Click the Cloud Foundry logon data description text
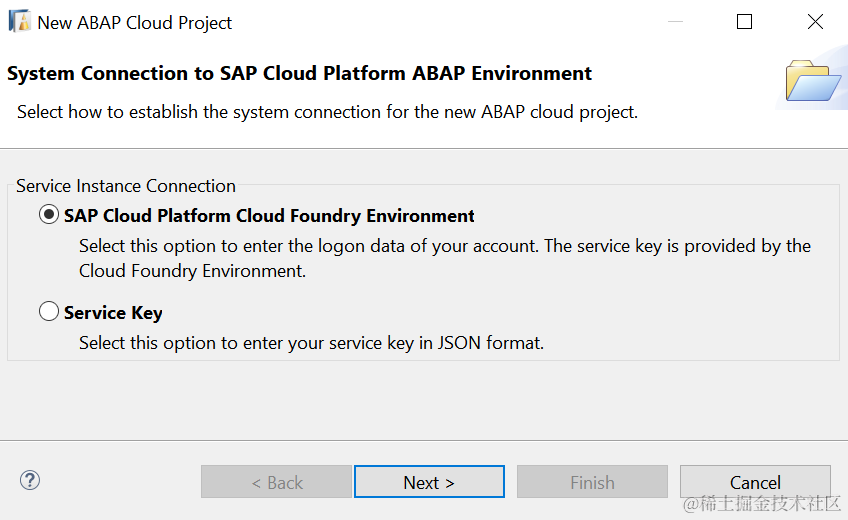The width and height of the screenshot is (848, 520). [x=445, y=258]
